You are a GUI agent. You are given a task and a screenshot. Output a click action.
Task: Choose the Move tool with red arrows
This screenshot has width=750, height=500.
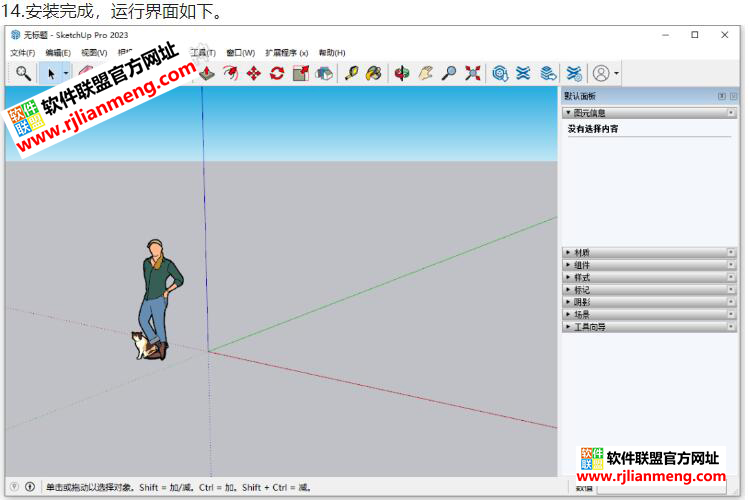253,73
